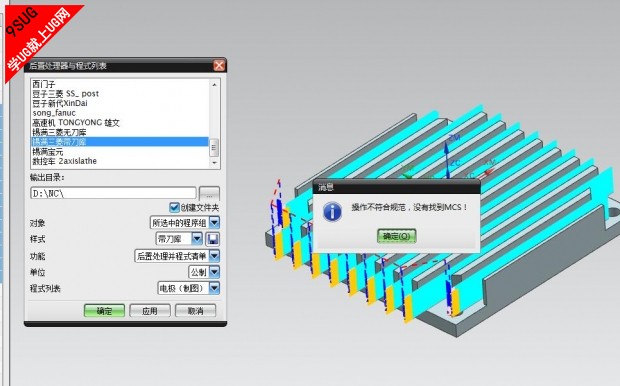The width and height of the screenshot is (620, 386).
Task: Open the 功能 后置处理并程式清单 dropdown
Action: [214, 256]
